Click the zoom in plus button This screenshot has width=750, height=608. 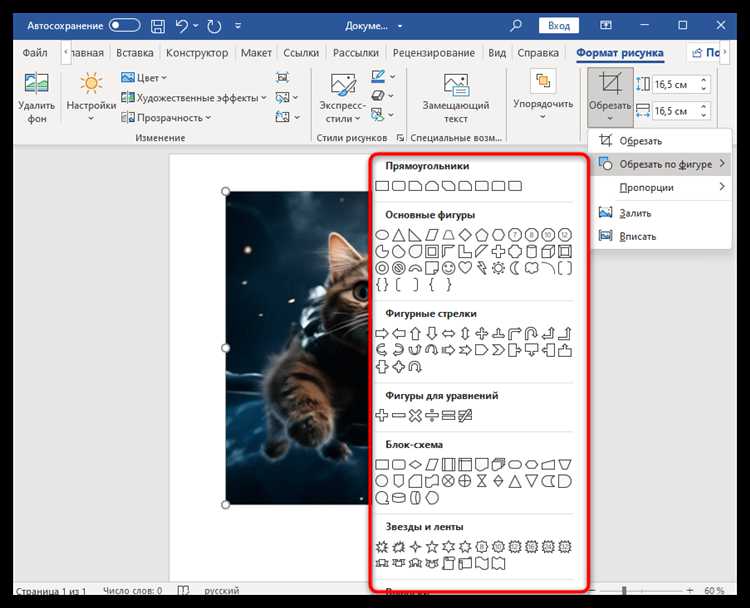coord(689,591)
